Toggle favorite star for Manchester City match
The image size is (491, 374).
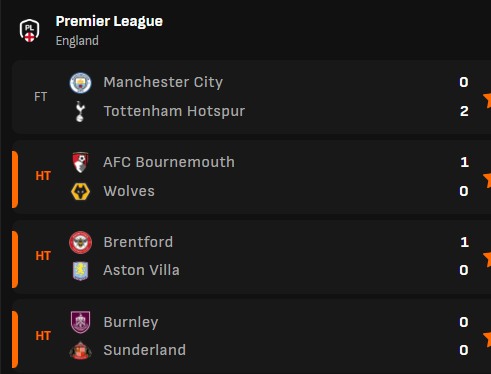[487, 100]
